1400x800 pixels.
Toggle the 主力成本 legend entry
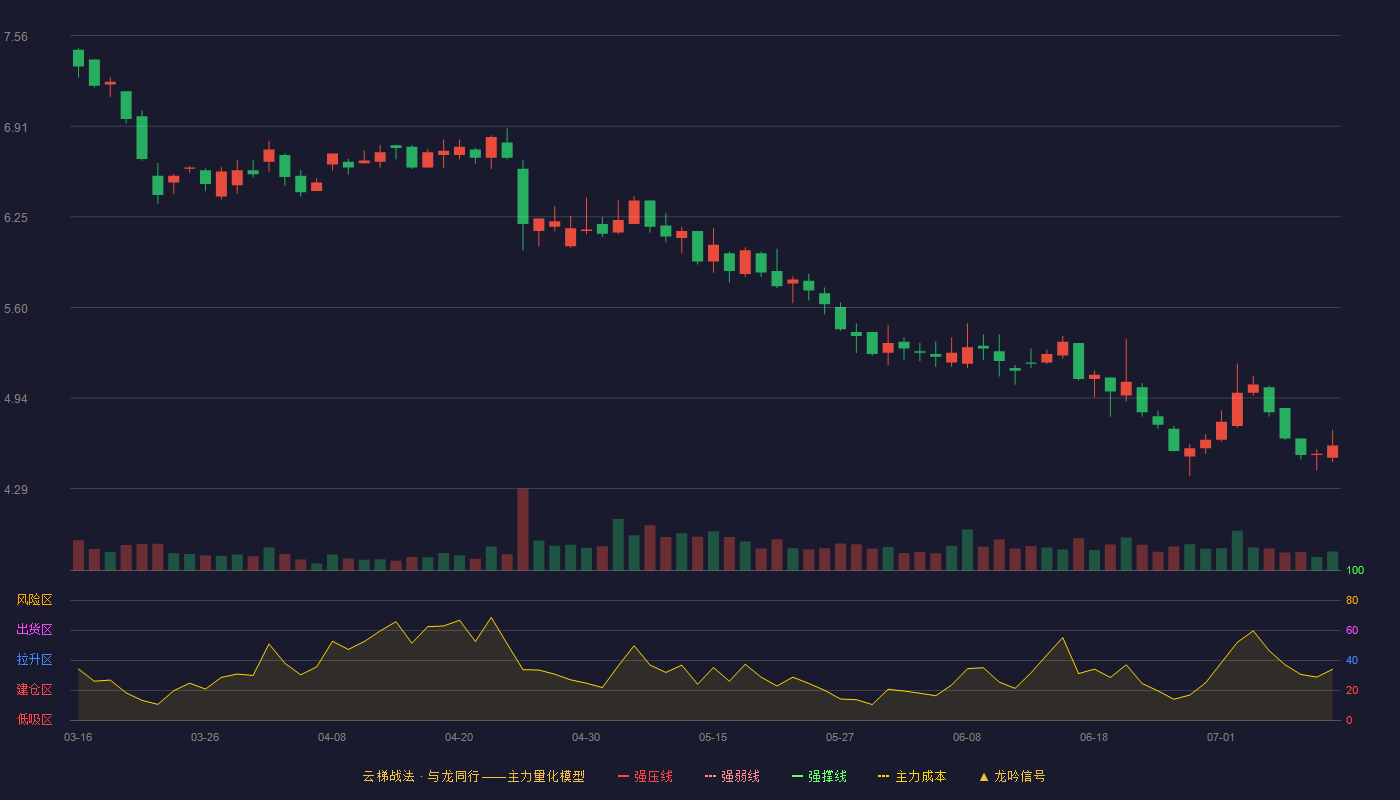[912, 776]
